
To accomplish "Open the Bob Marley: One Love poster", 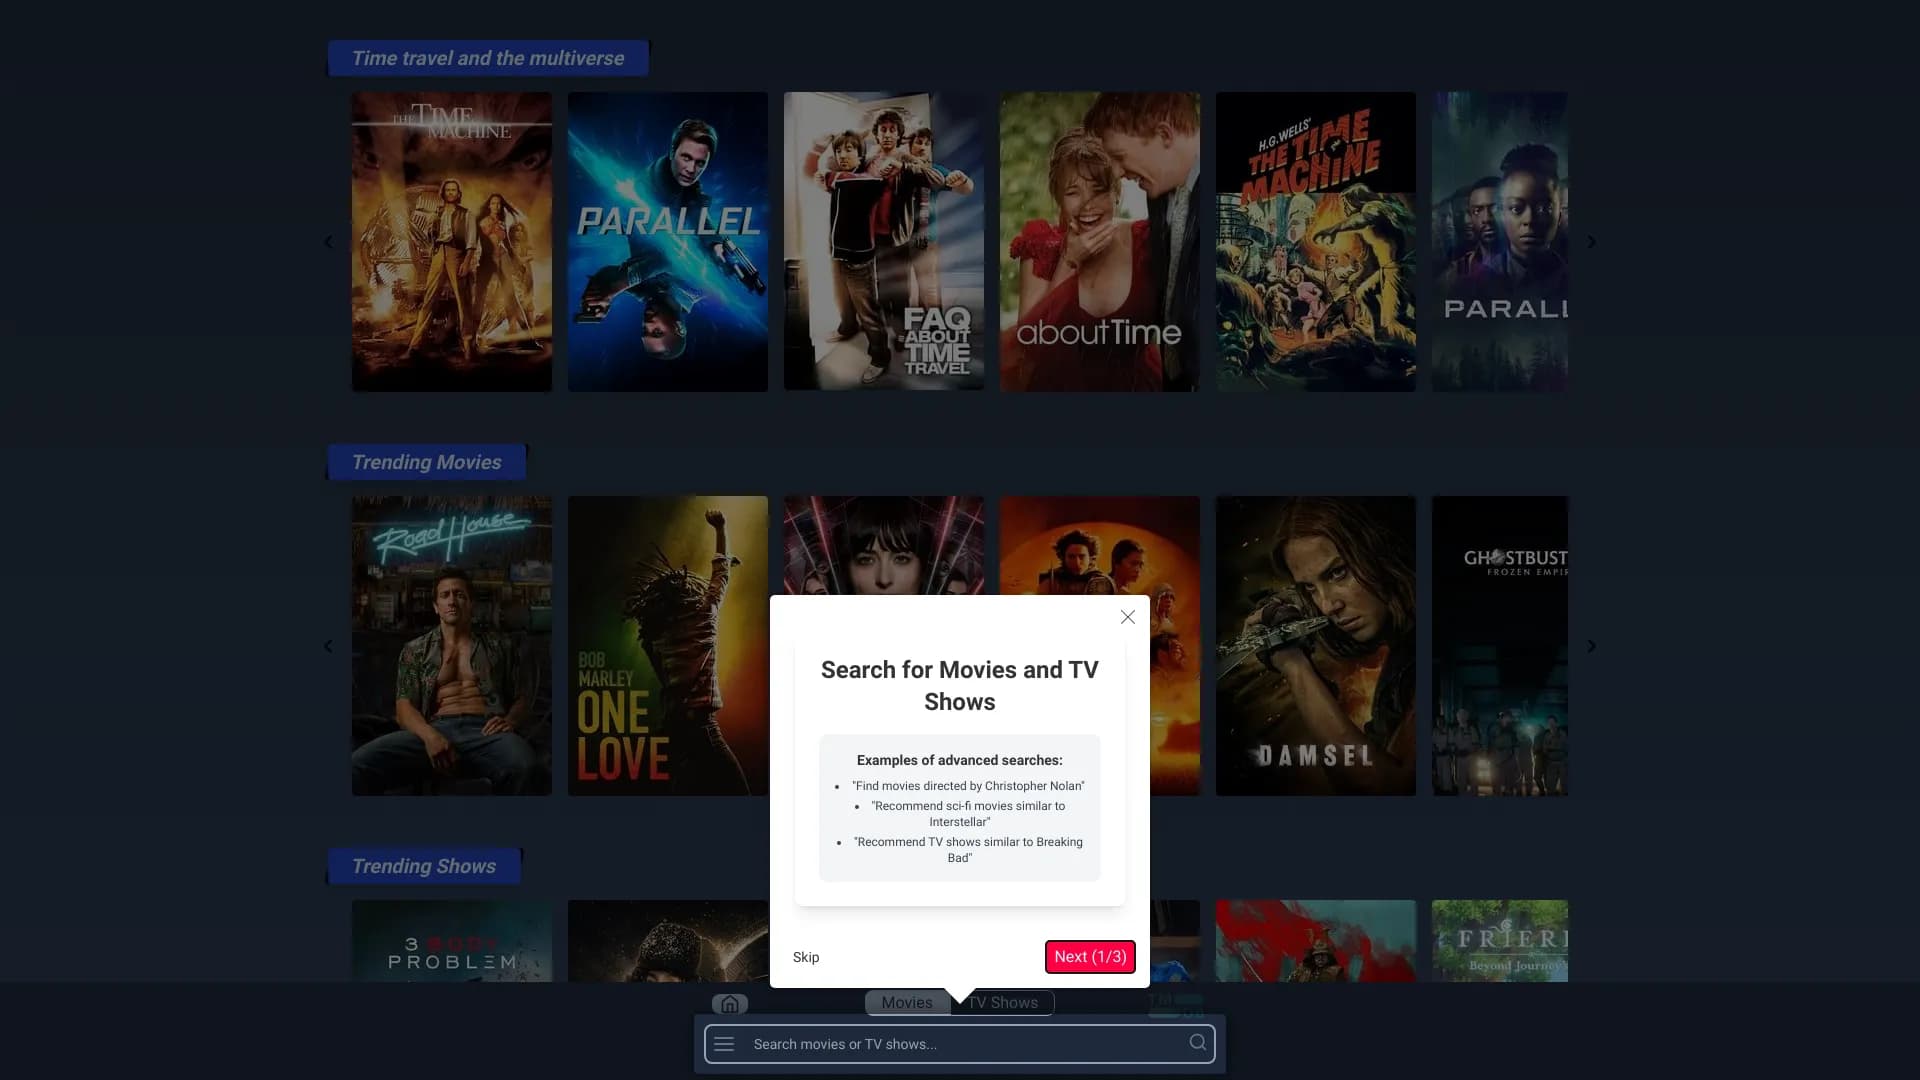I will click(667, 645).
